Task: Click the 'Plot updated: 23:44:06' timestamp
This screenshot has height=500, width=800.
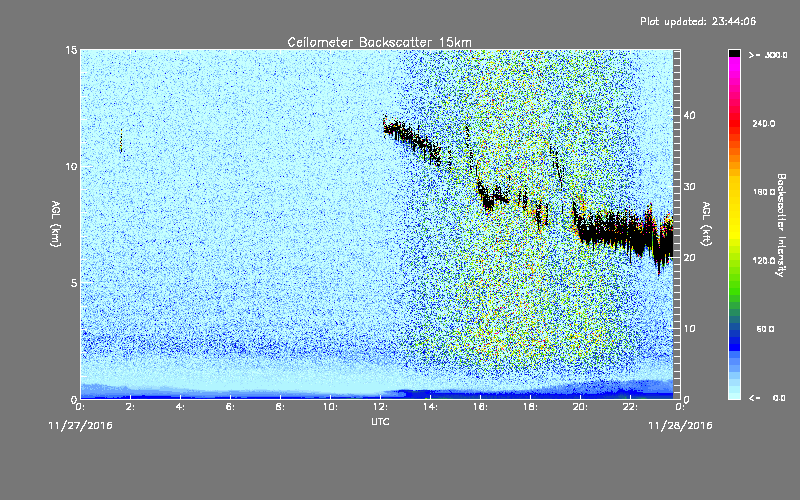Action: [x=698, y=21]
